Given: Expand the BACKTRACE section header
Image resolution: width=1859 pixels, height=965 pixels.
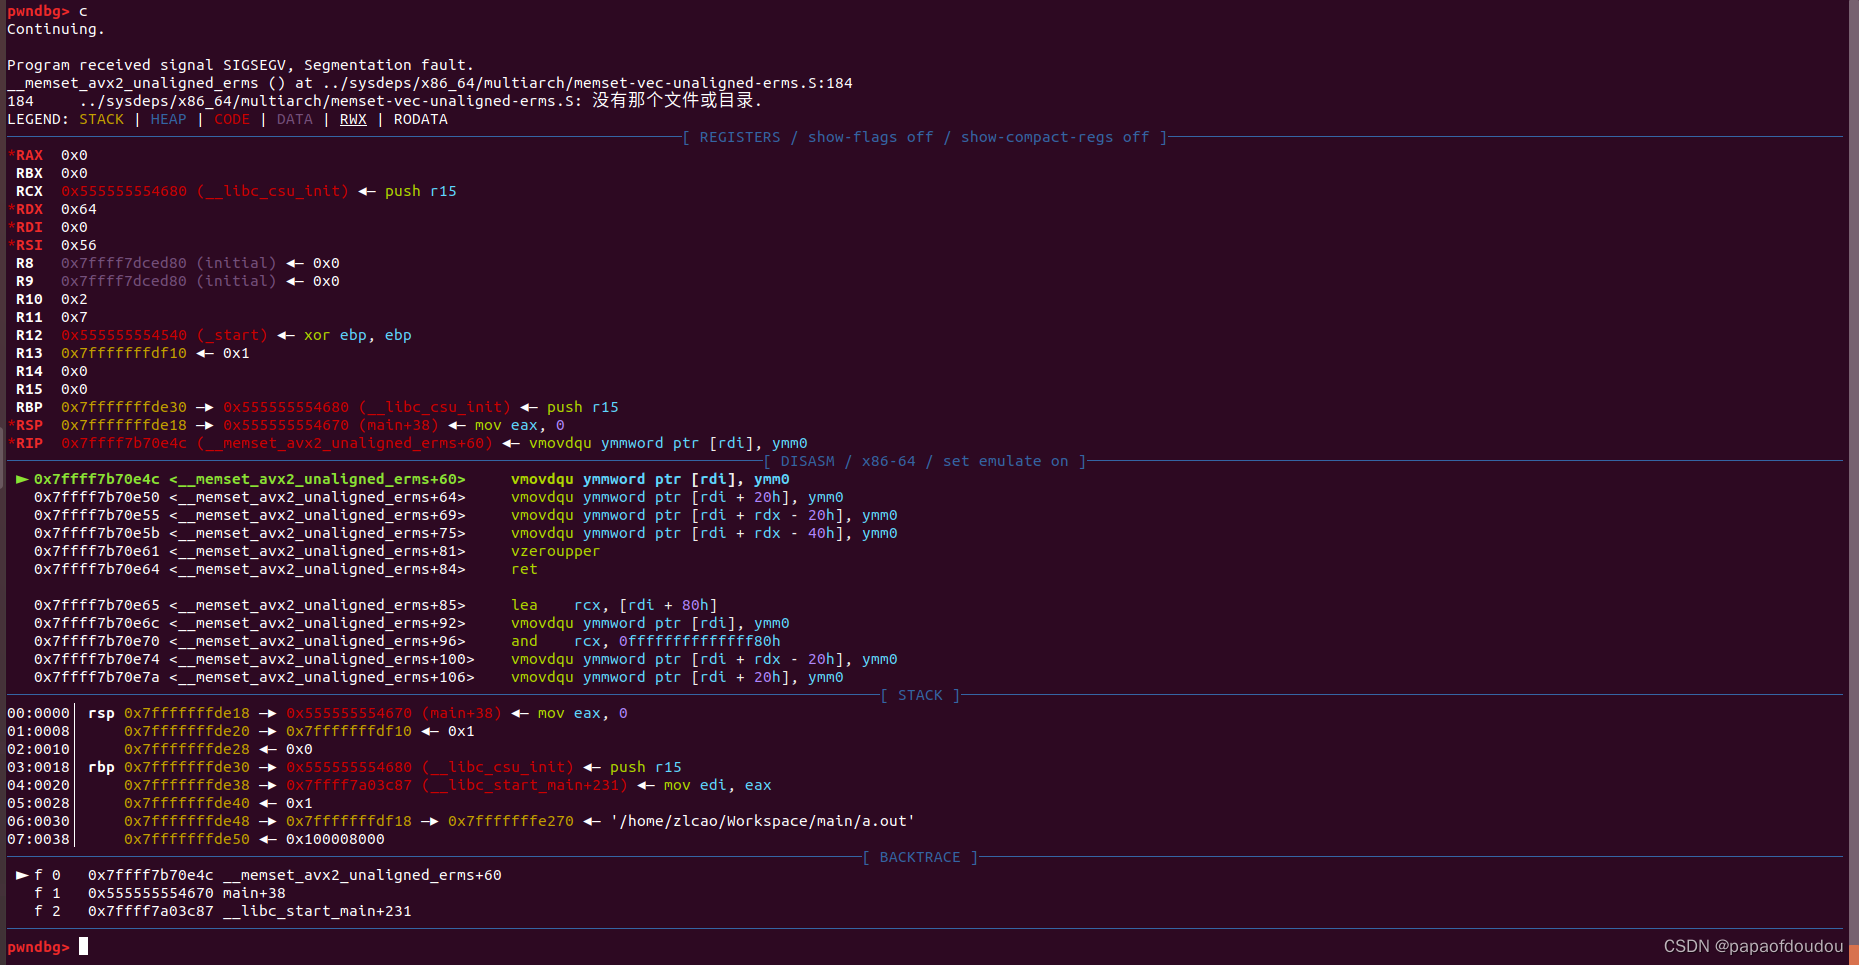Looking at the screenshot, I should coord(918,856).
